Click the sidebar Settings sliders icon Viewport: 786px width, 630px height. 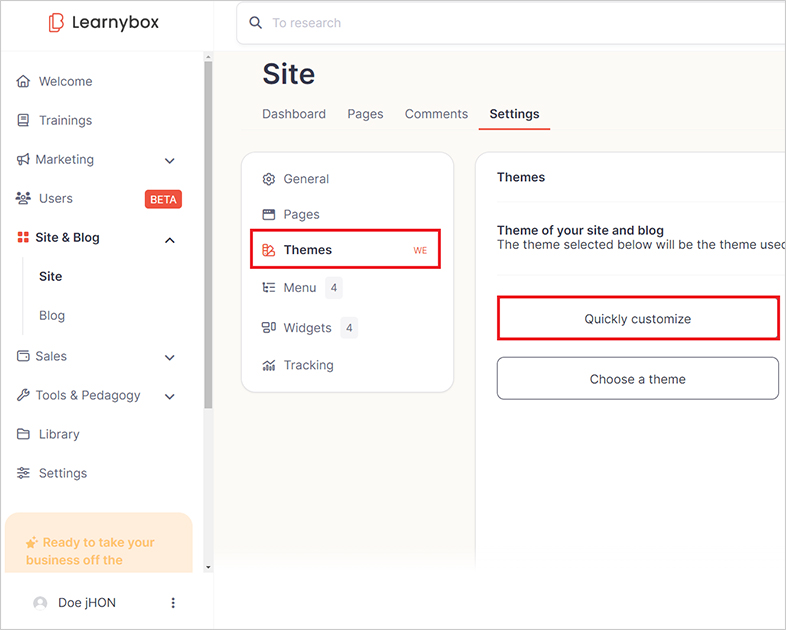23,473
